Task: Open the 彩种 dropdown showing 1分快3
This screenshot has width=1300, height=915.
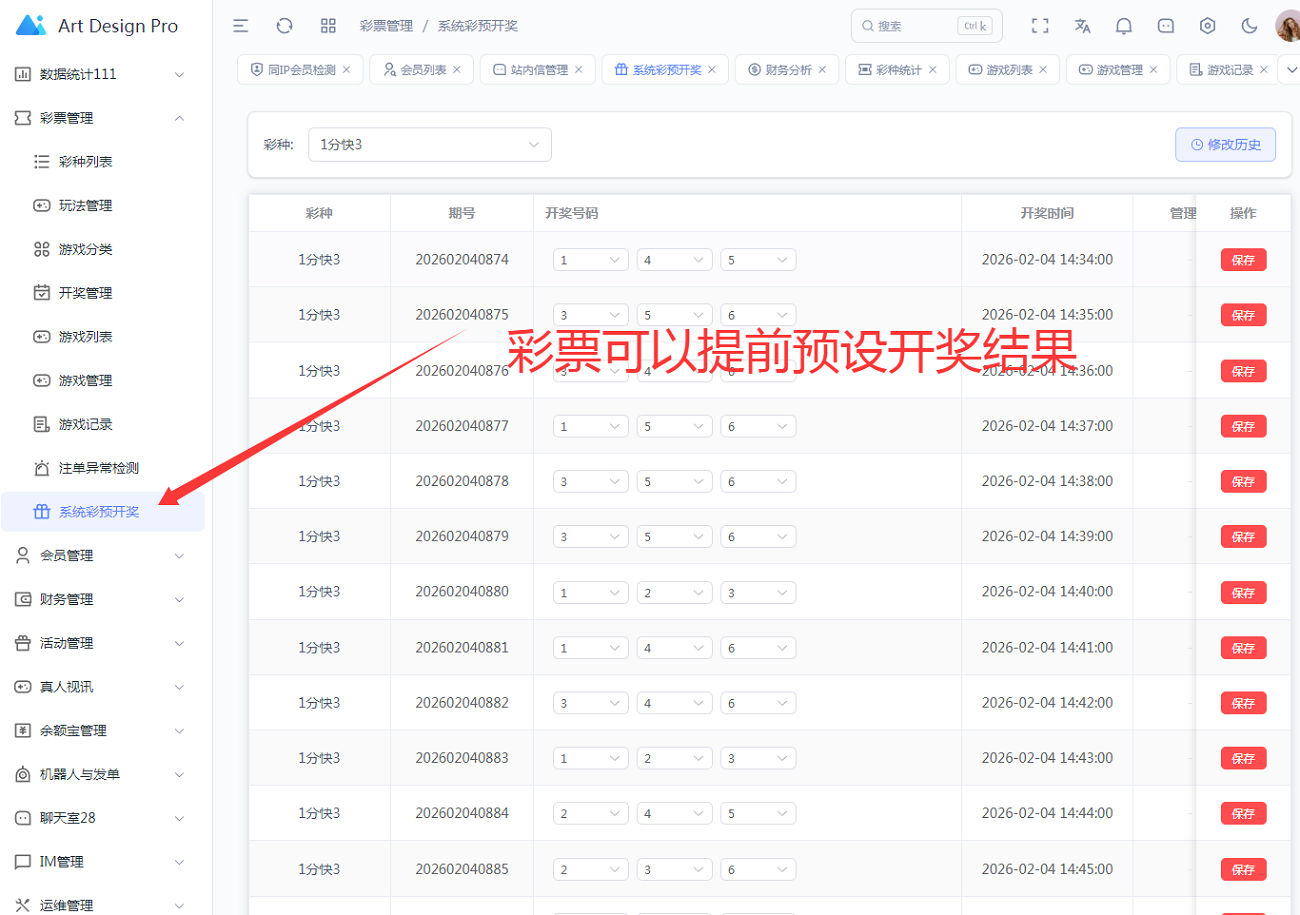Action: click(x=429, y=144)
